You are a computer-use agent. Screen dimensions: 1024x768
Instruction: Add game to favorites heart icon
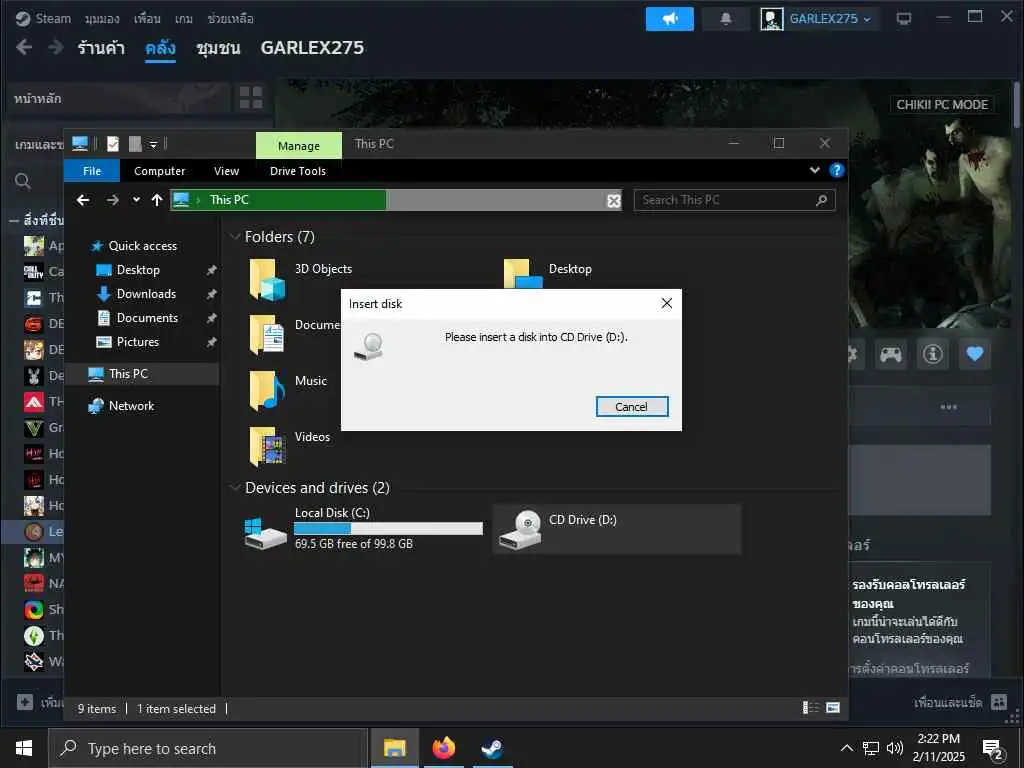click(974, 354)
